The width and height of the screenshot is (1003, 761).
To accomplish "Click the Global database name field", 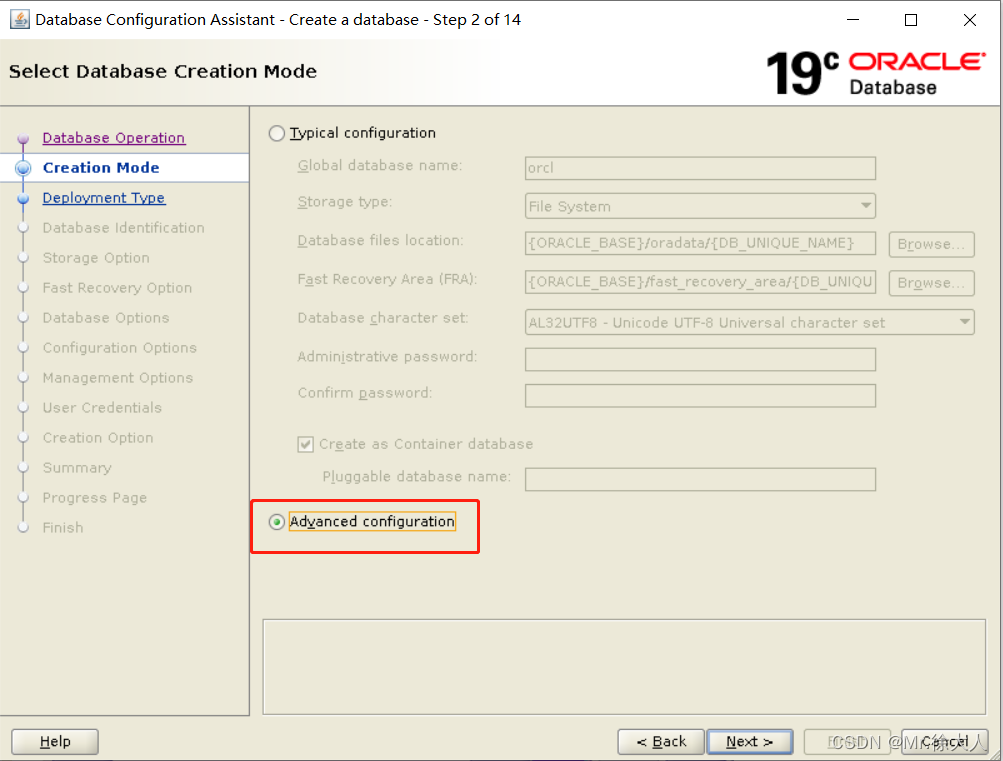I will (x=700, y=168).
